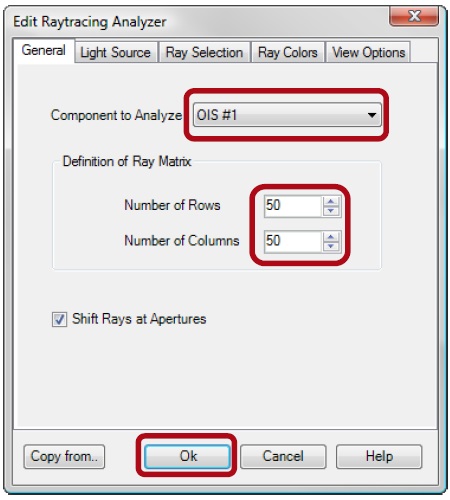The height and width of the screenshot is (500, 450).
Task: Increase Number of Columns with up arrow
Action: click(331, 237)
